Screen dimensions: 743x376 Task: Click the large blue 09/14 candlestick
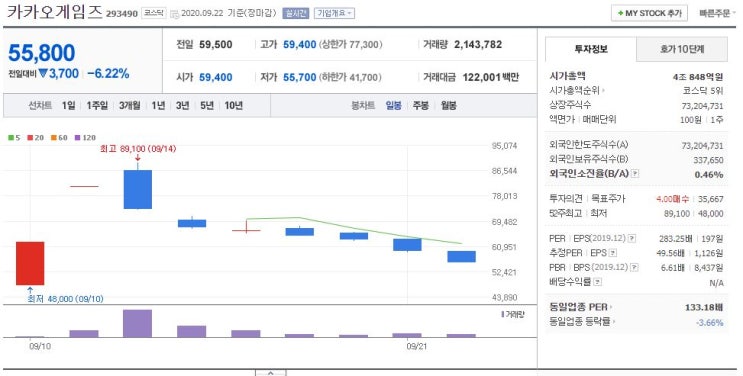click(138, 189)
